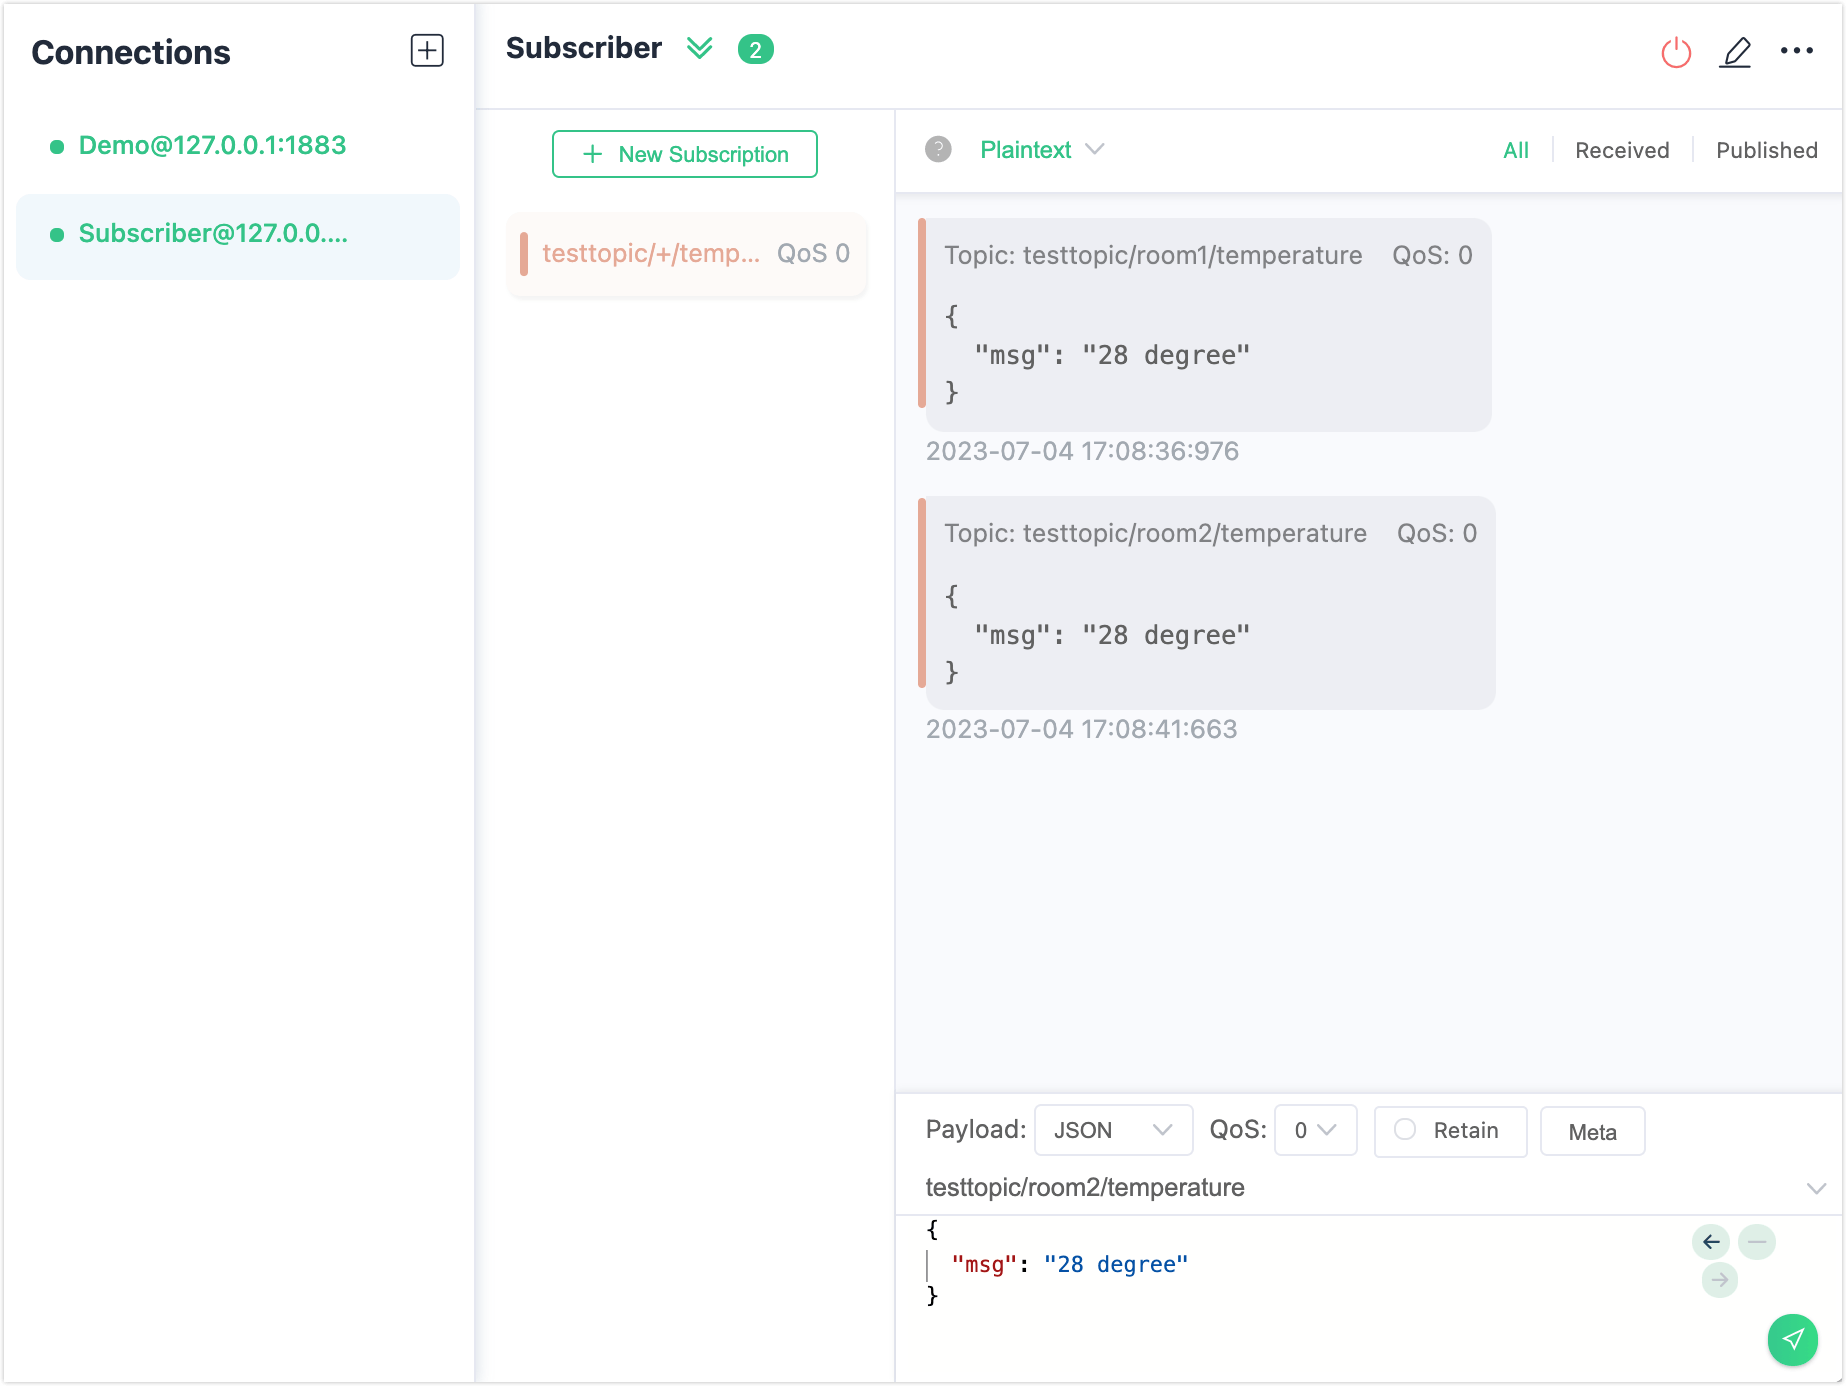Open the QoS level dropdown
Viewport: 1846px width, 1386px height.
tap(1314, 1130)
